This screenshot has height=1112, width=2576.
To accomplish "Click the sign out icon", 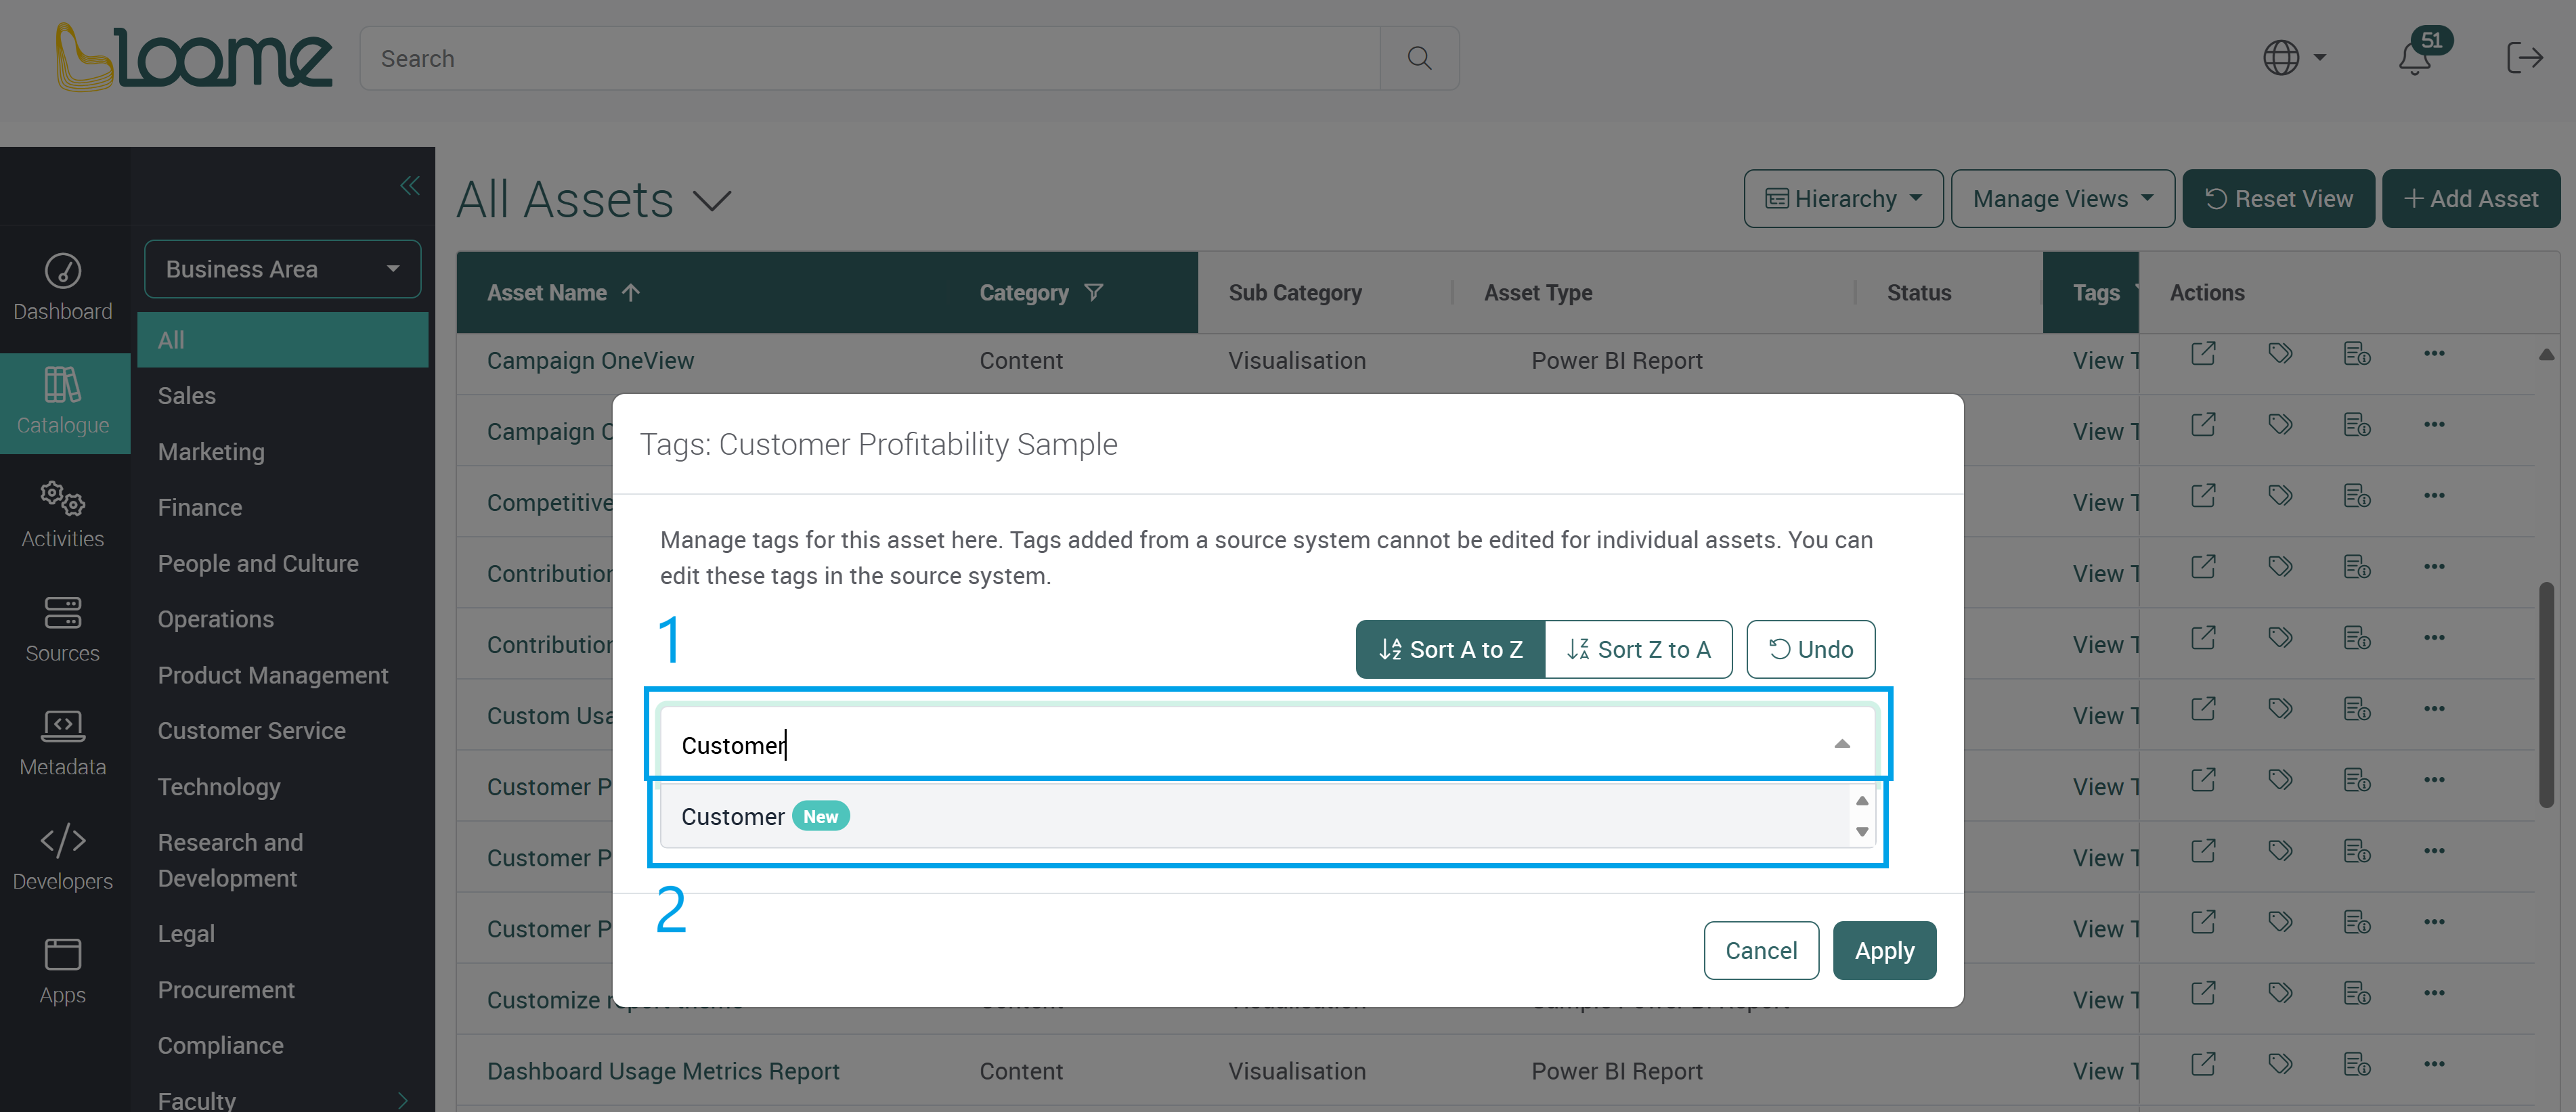I will click(x=2524, y=58).
